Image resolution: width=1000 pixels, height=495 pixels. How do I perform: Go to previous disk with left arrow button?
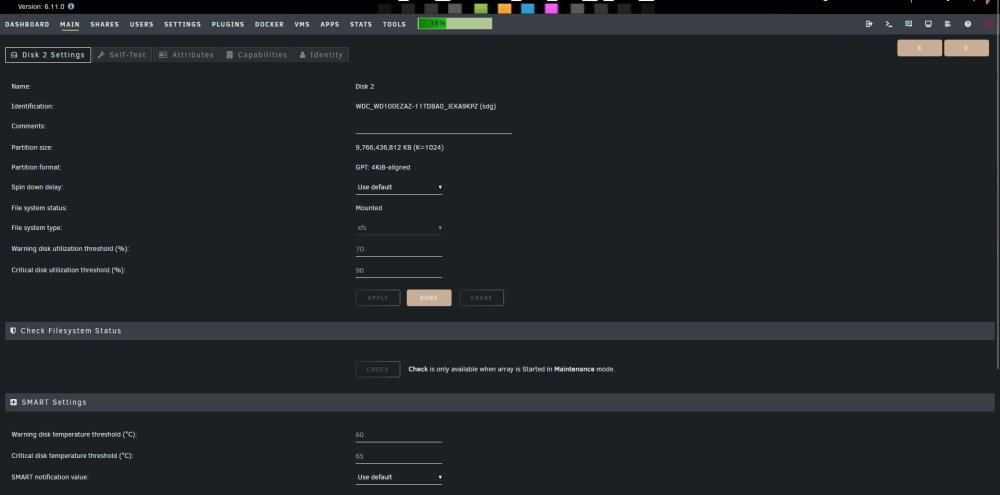[920, 48]
